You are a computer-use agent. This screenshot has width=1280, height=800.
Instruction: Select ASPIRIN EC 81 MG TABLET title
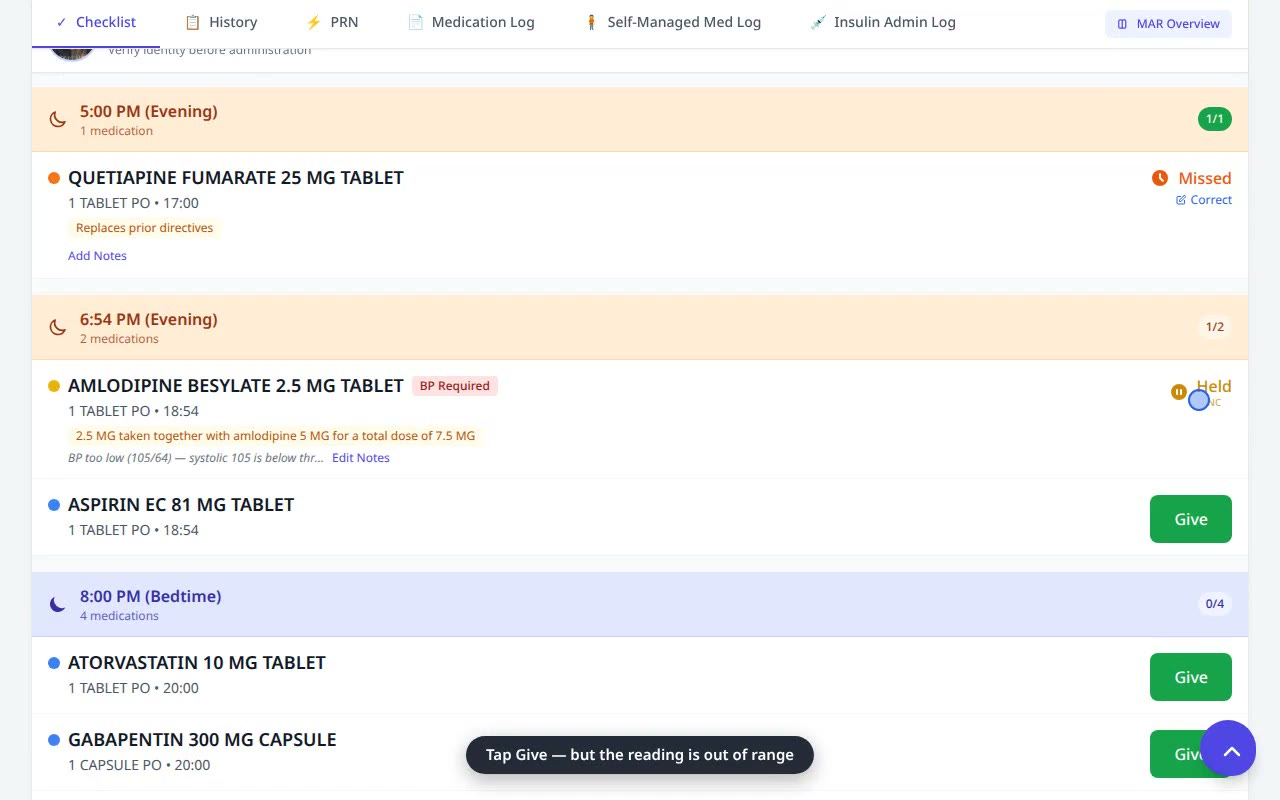(181, 505)
